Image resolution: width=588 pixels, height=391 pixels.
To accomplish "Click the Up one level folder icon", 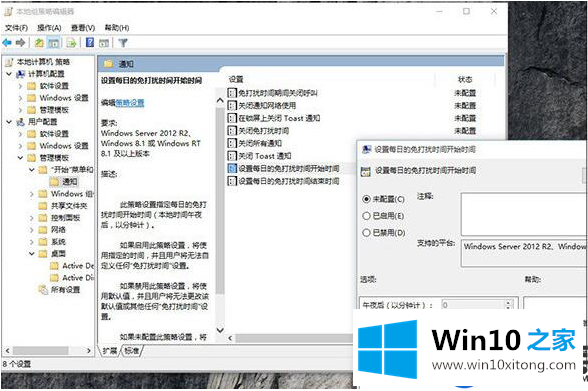I will pos(39,43).
